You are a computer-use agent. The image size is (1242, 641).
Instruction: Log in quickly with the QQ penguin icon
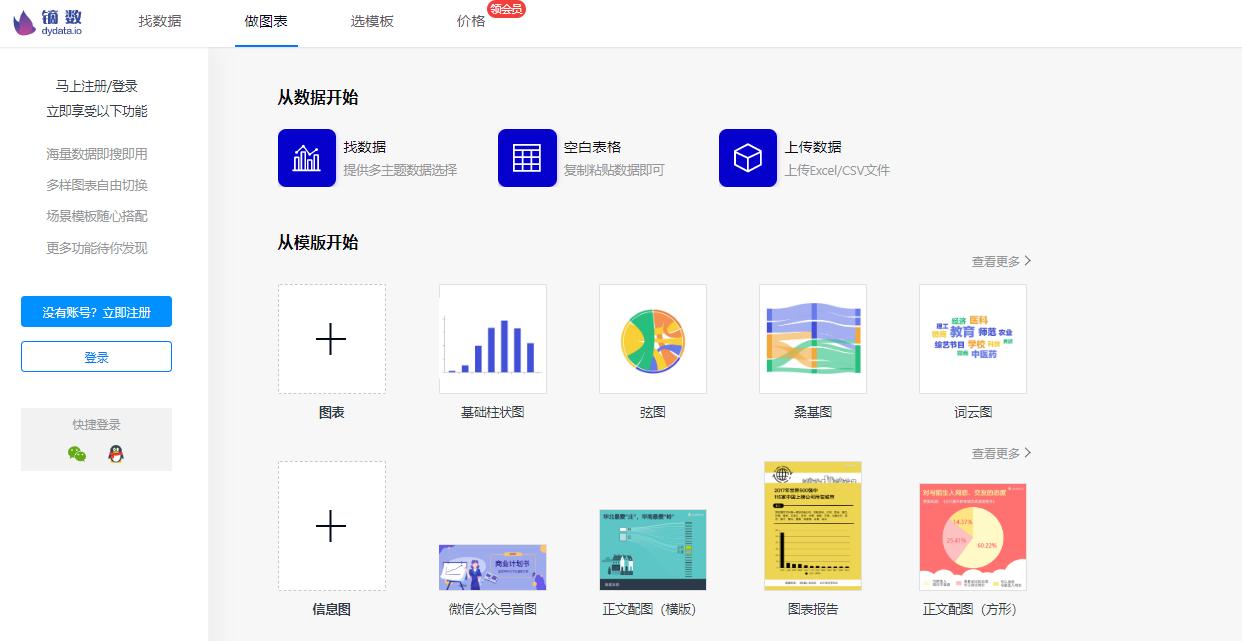point(117,453)
